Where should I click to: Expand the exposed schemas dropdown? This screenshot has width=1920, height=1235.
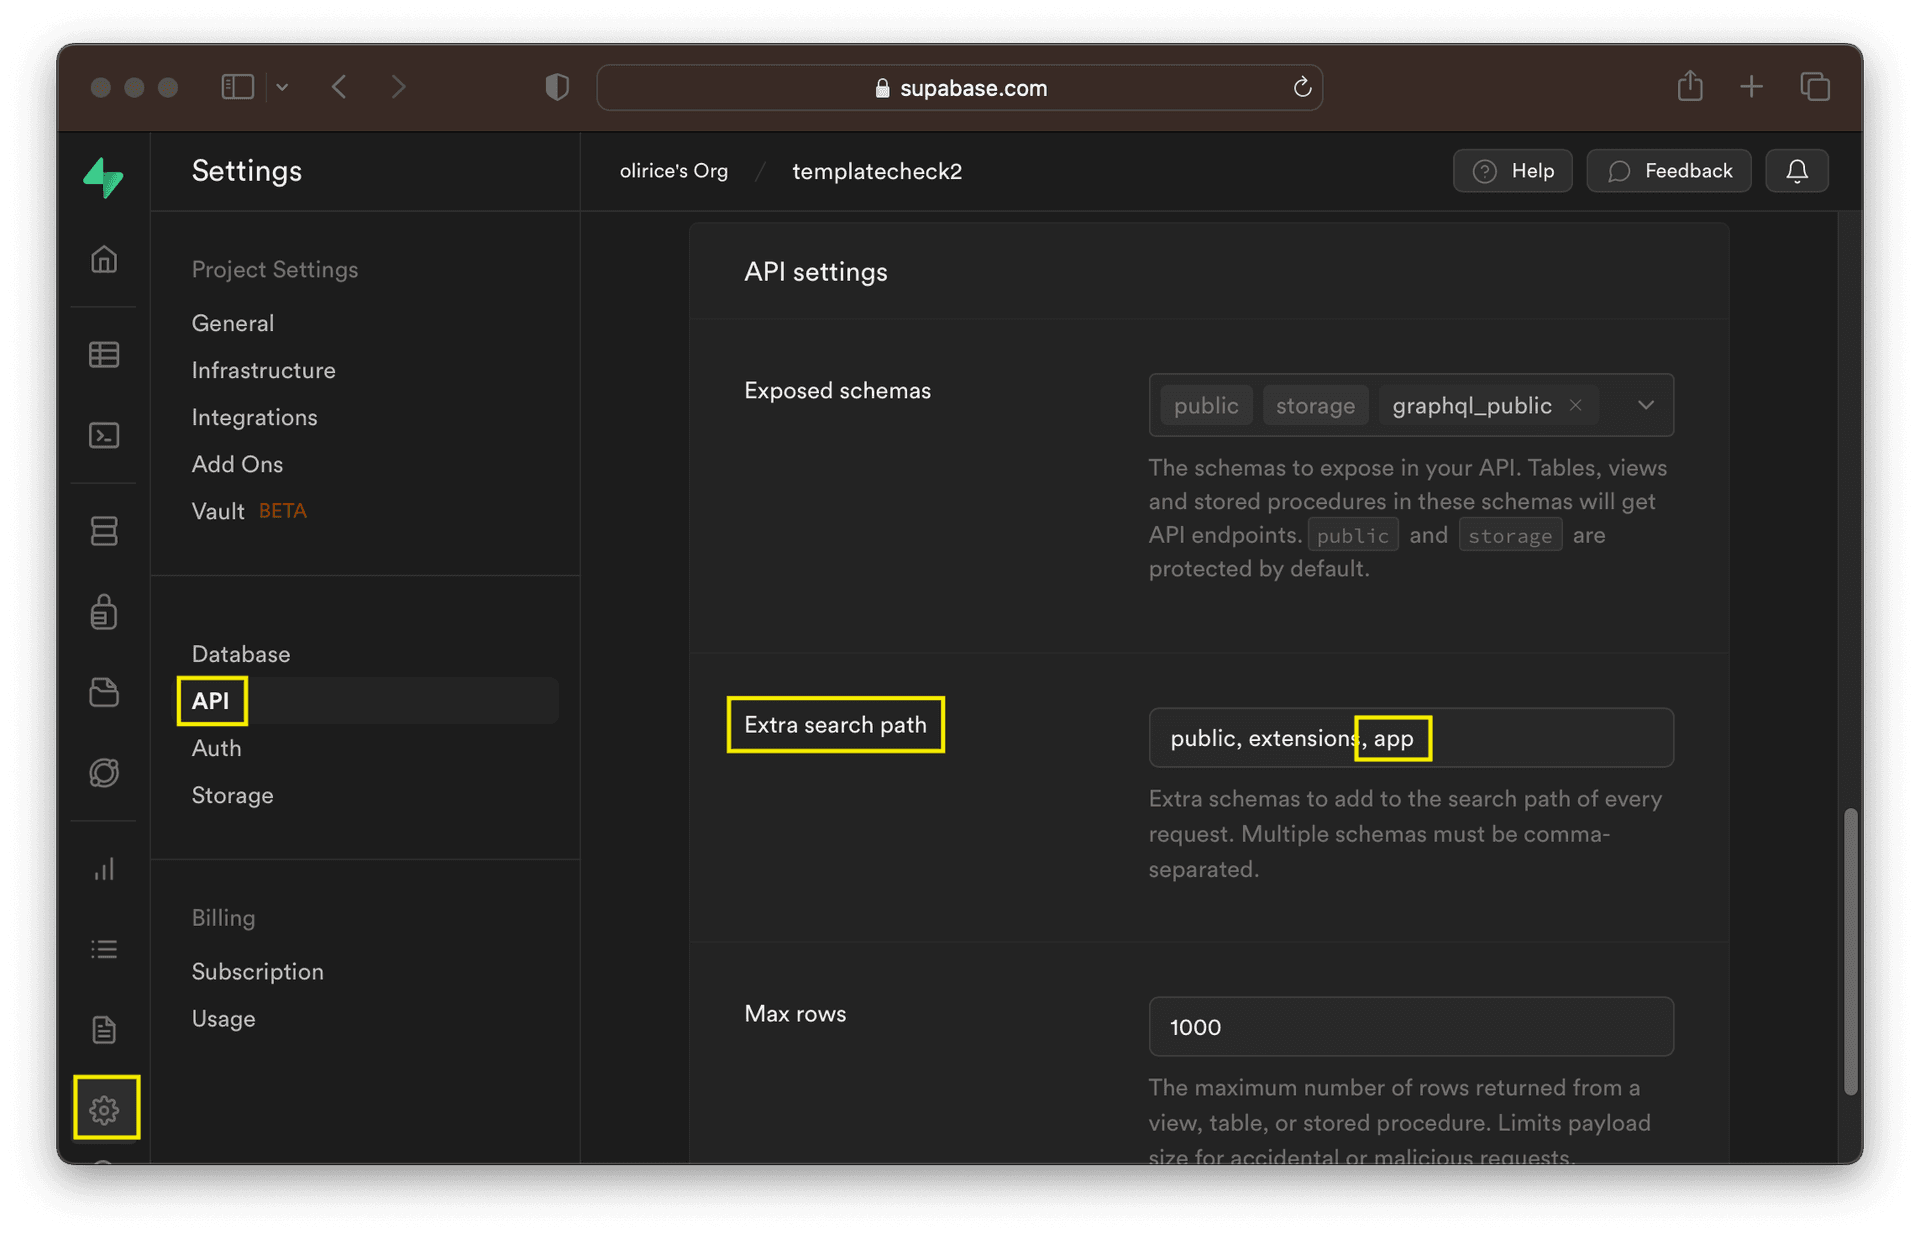pos(1646,405)
